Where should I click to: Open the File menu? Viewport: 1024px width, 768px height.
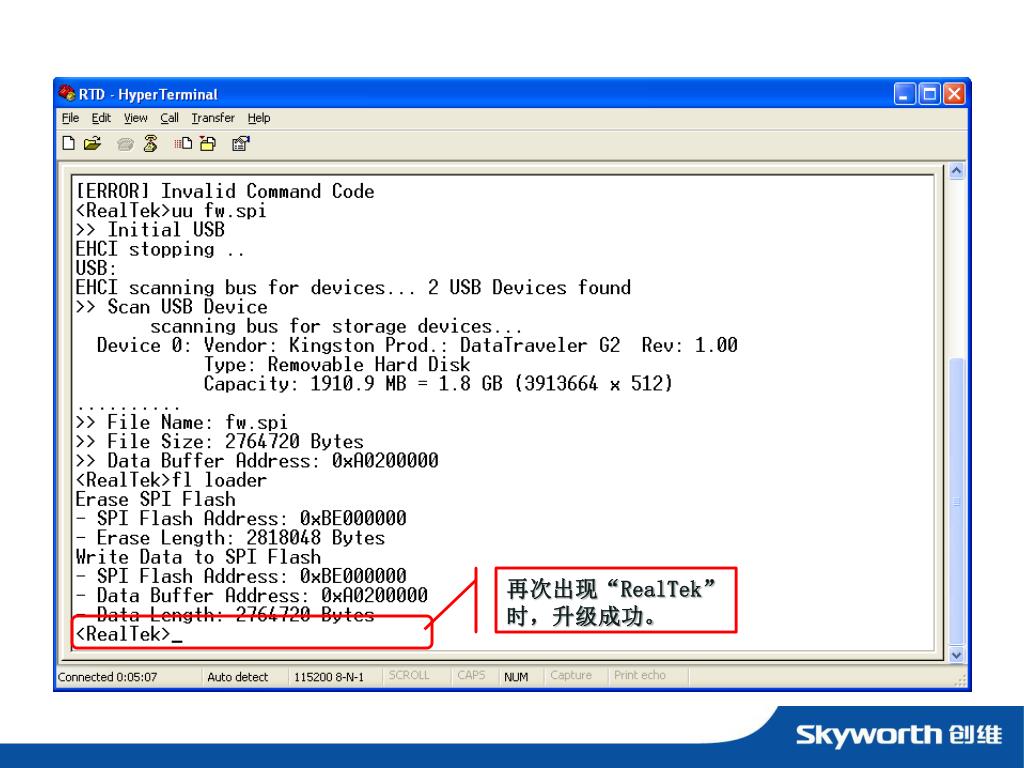pyautogui.click(x=71, y=118)
